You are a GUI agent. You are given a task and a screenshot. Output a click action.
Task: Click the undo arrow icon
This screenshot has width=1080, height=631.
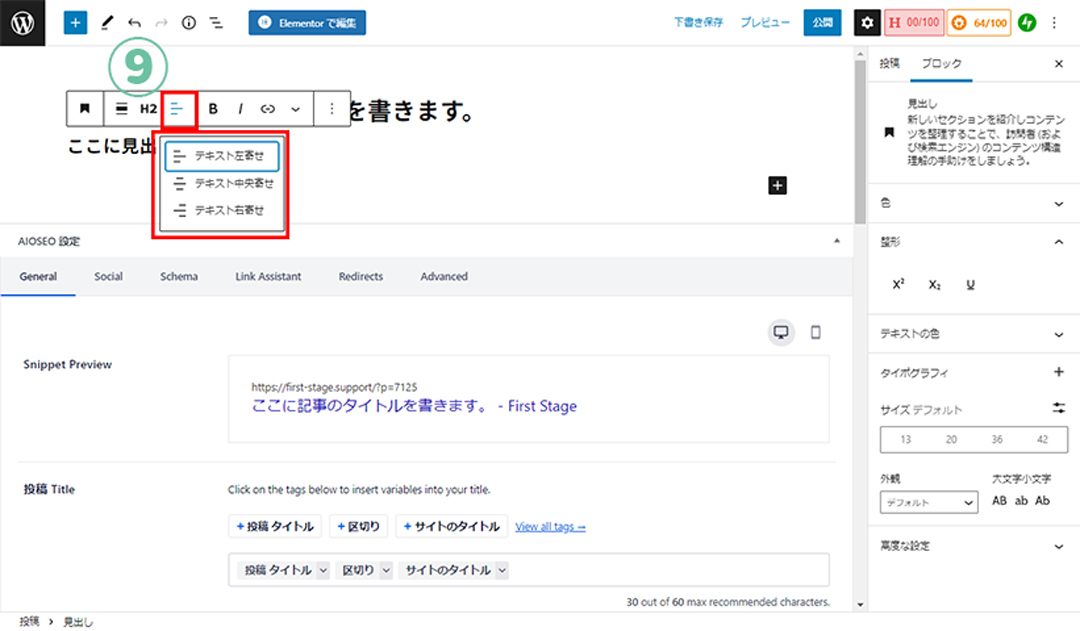[134, 23]
